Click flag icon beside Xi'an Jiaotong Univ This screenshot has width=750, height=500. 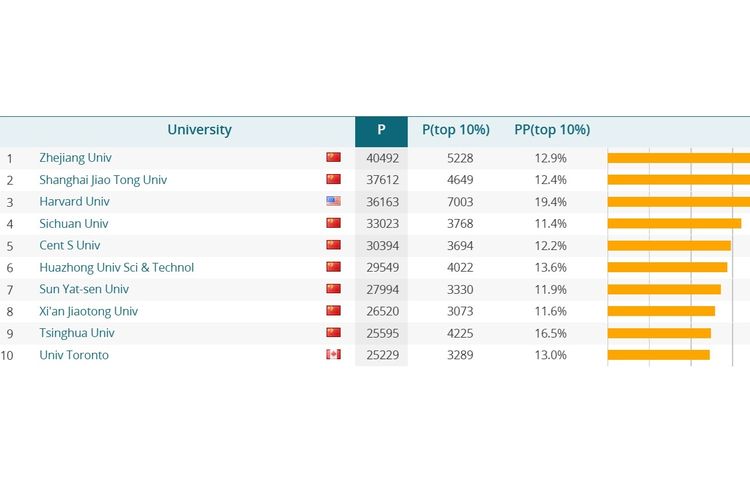point(333,311)
